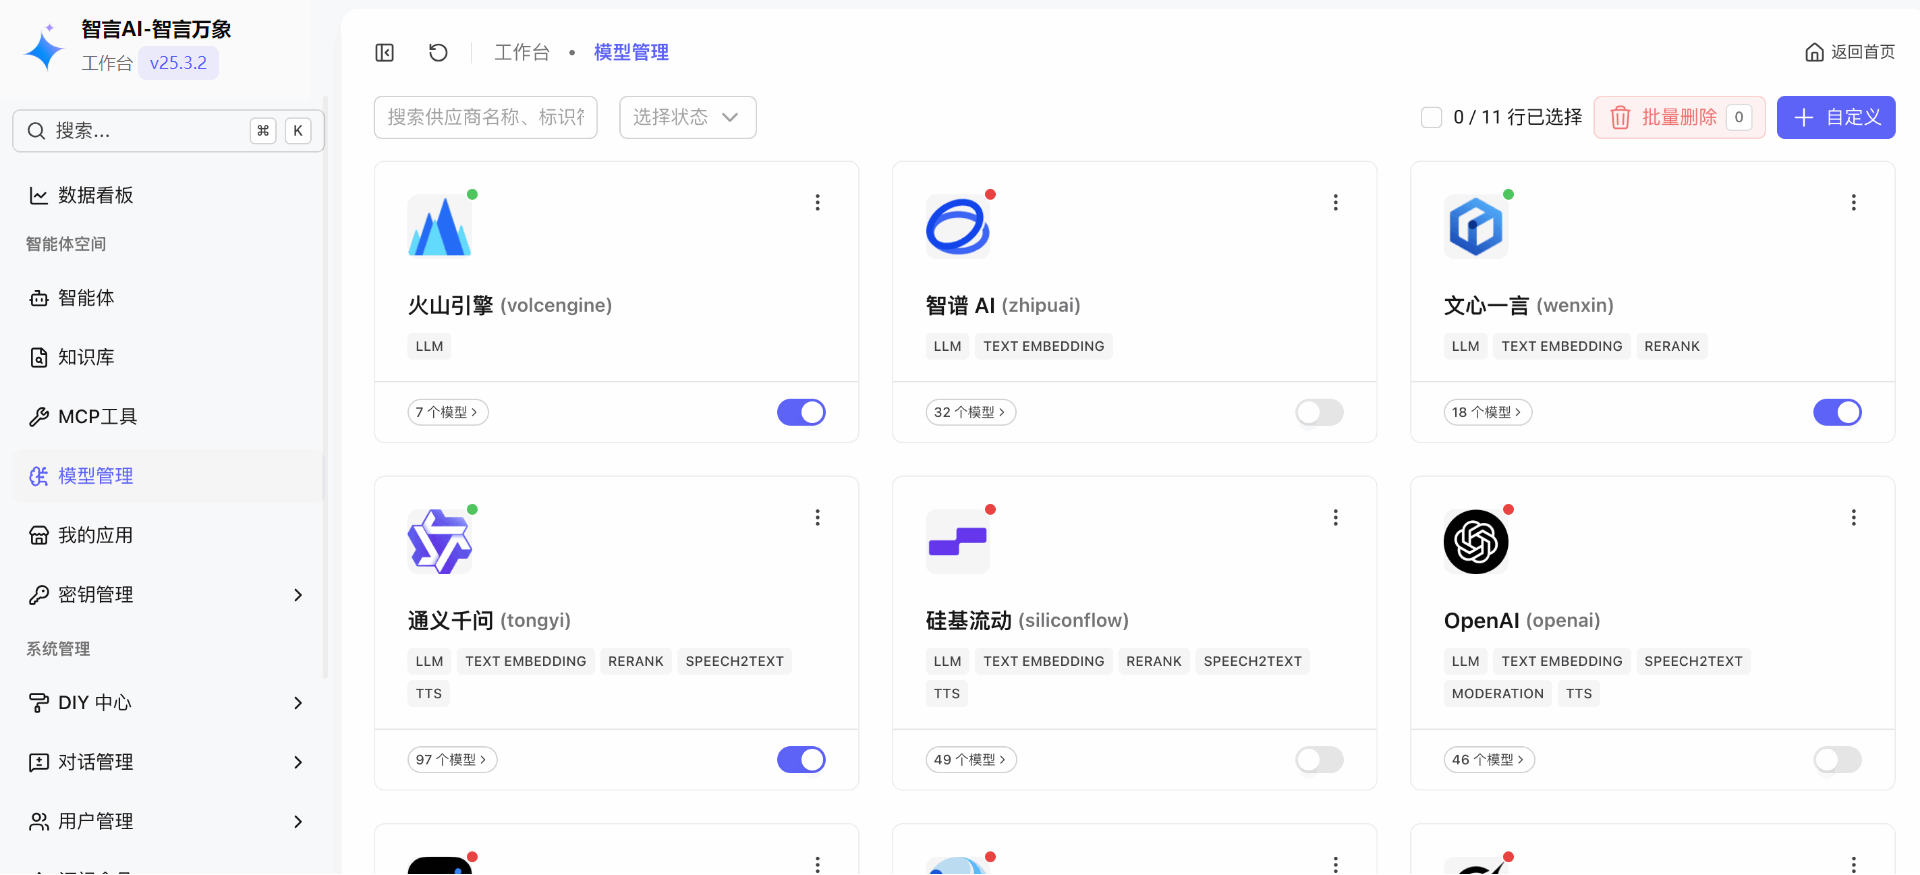The image size is (1920, 875).
Task: Go to 数据看板 in sidebar
Action: (x=168, y=195)
